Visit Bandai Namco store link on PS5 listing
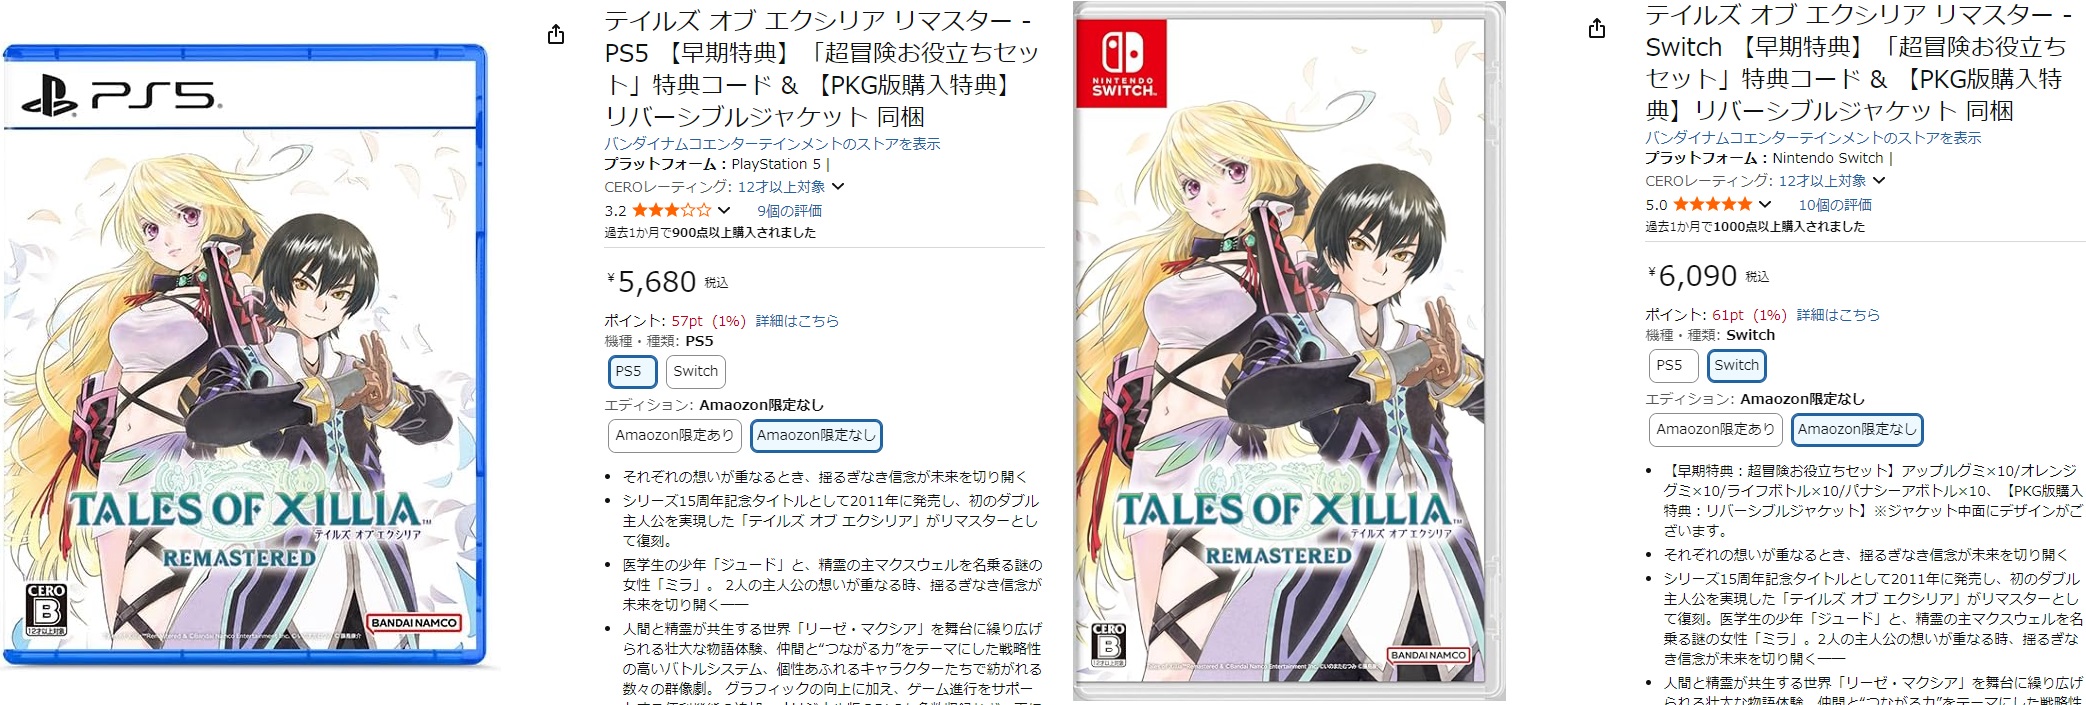2086x705 pixels. [772, 144]
